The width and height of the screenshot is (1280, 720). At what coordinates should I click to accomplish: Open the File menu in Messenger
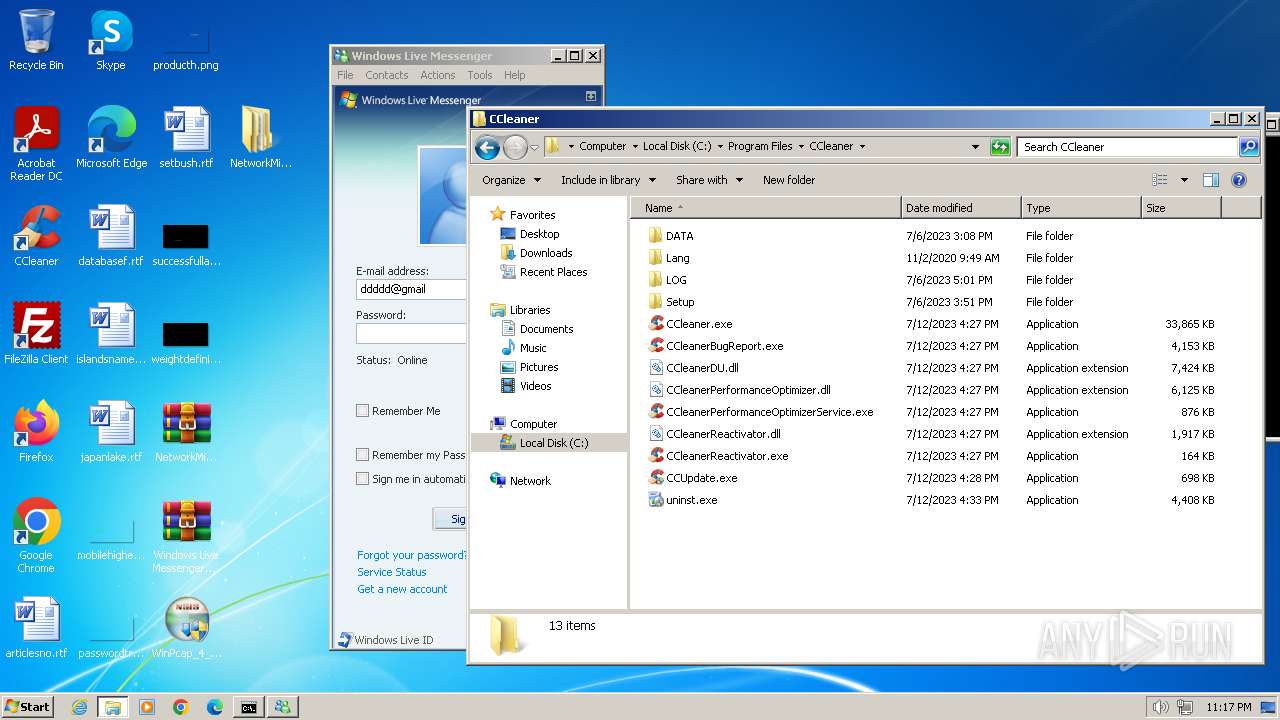click(345, 75)
